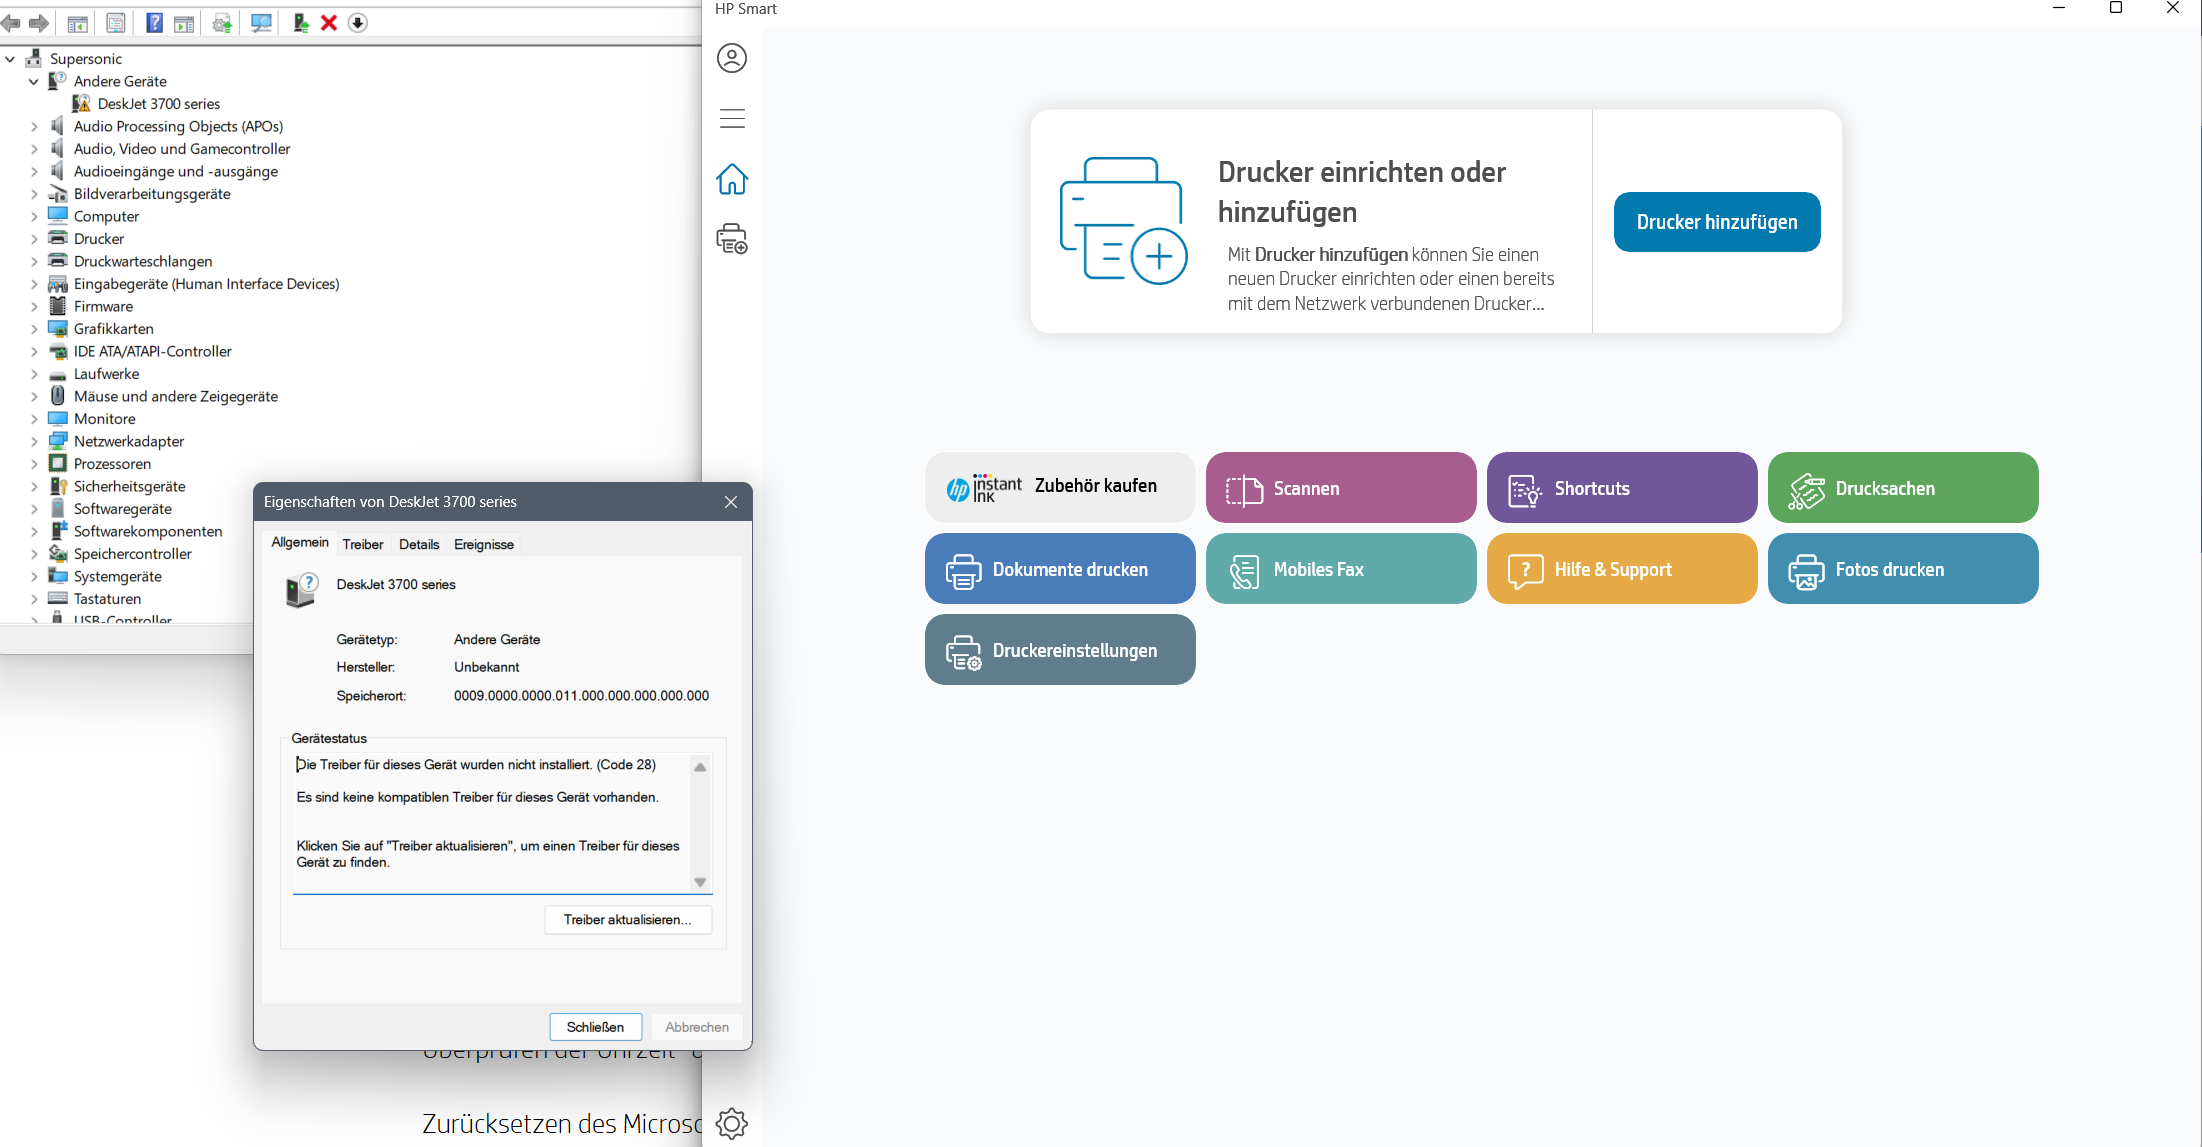Viewport: 2202px width, 1147px height.
Task: Expand the Grafikkarten category
Action: (33, 329)
